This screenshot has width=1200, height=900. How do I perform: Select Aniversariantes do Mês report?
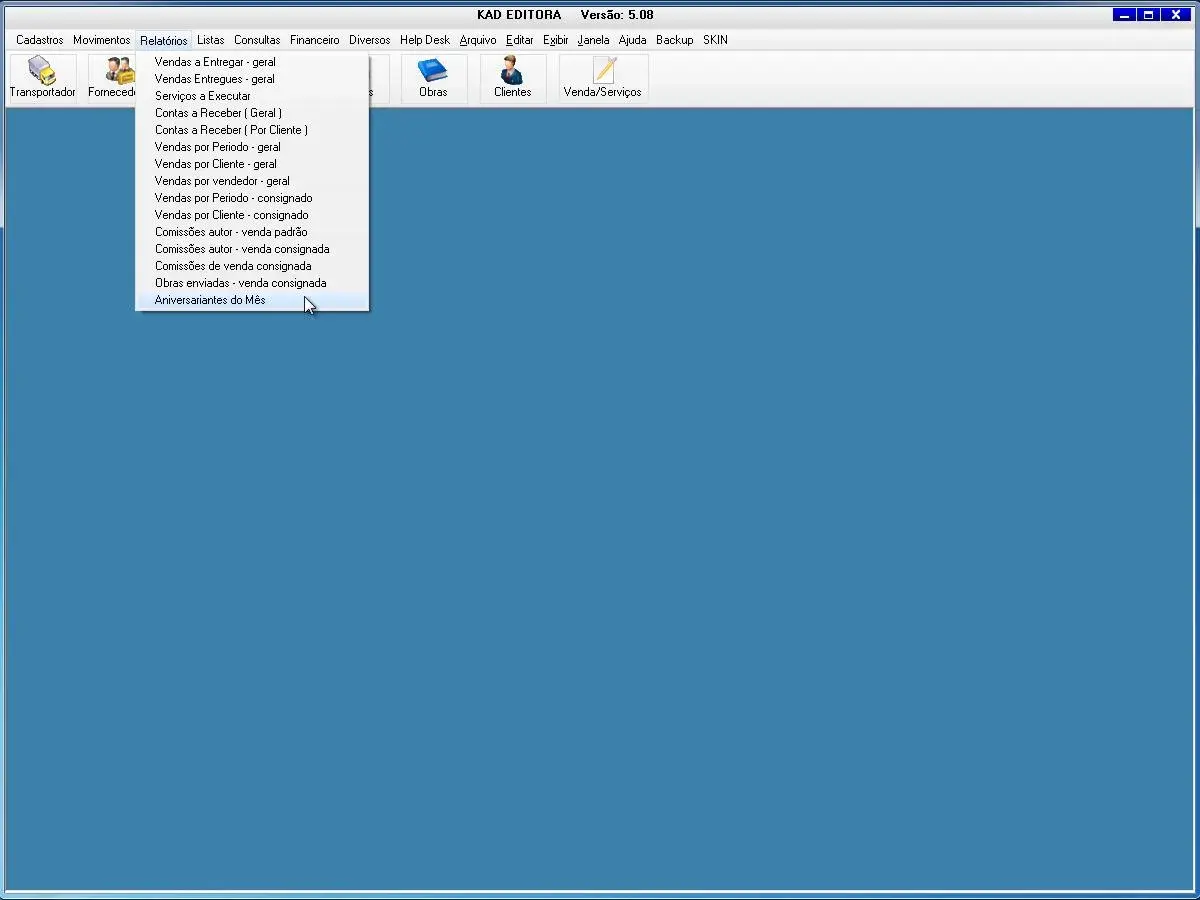pos(210,300)
